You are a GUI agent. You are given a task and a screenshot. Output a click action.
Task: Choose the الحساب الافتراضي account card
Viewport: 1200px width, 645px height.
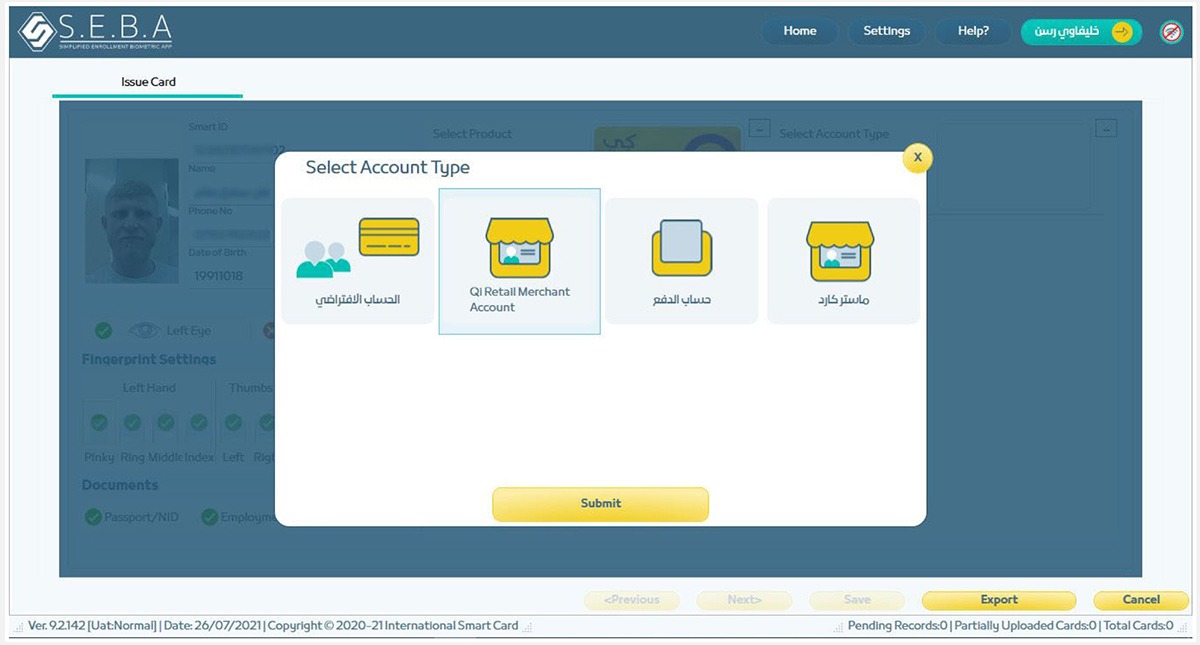tap(358, 261)
